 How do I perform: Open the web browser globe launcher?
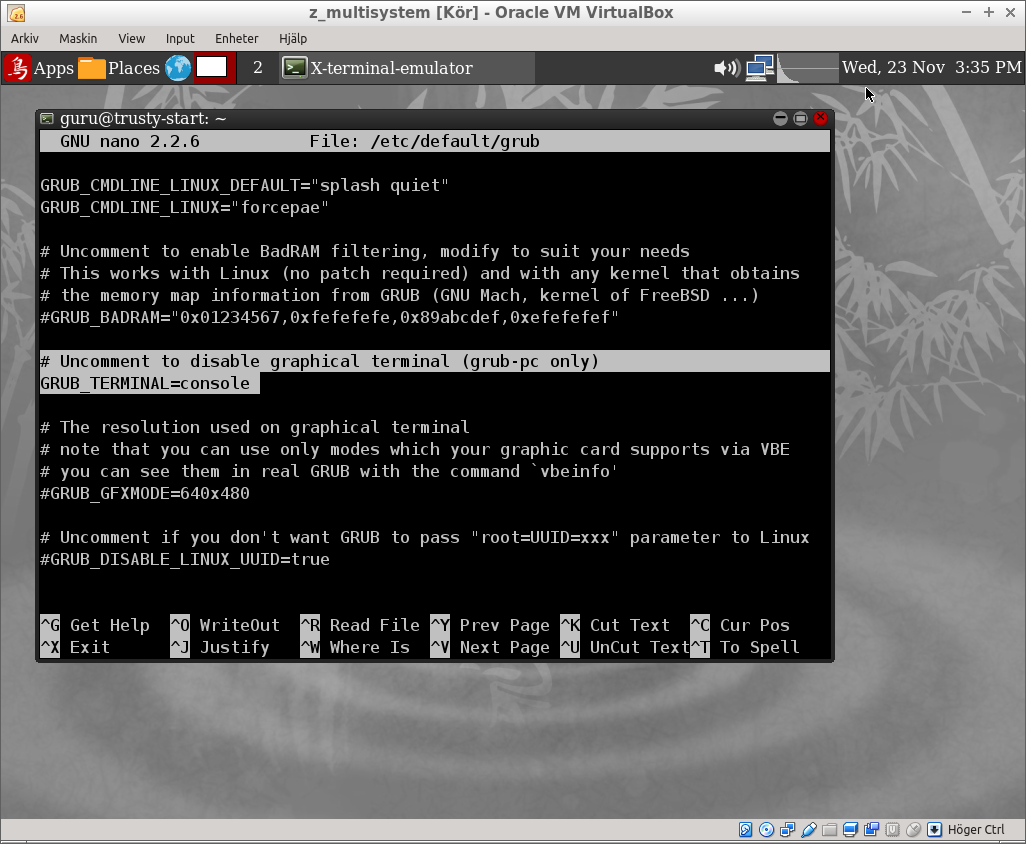(x=178, y=68)
